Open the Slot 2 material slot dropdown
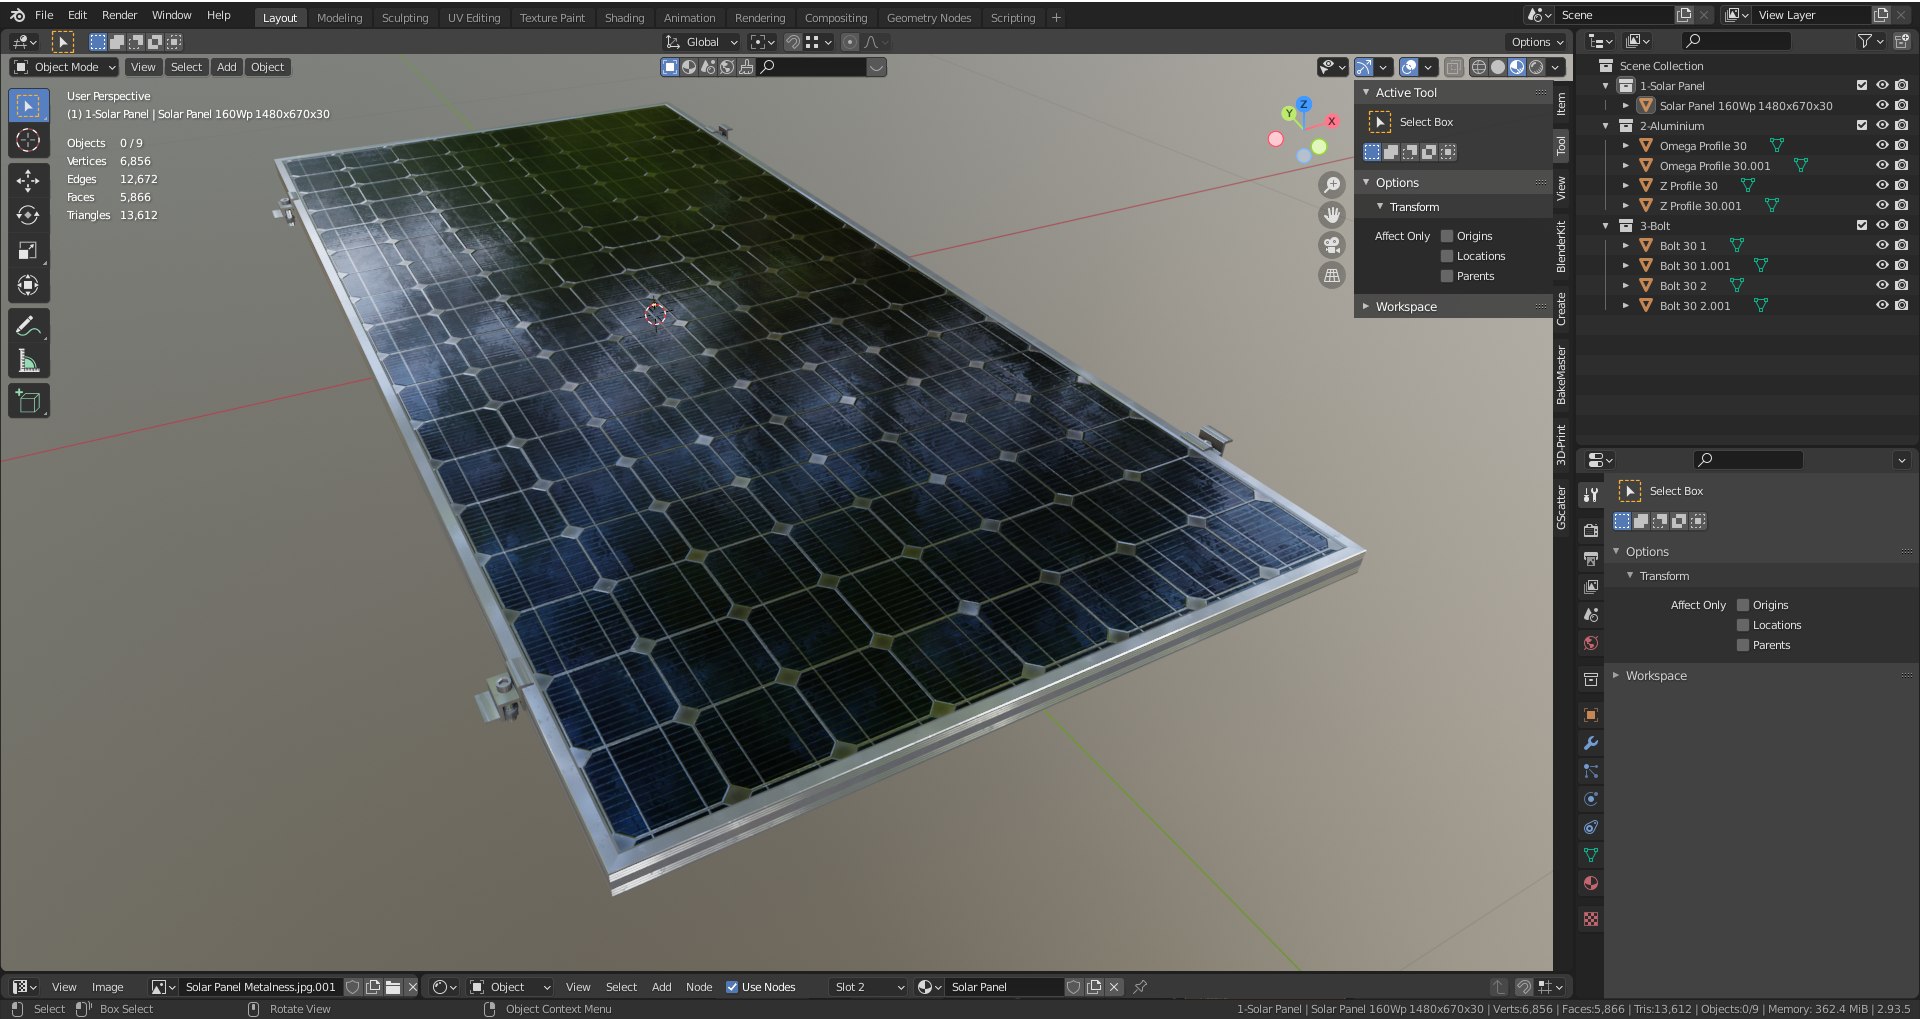This screenshot has height=1019, width=1920. [868, 987]
